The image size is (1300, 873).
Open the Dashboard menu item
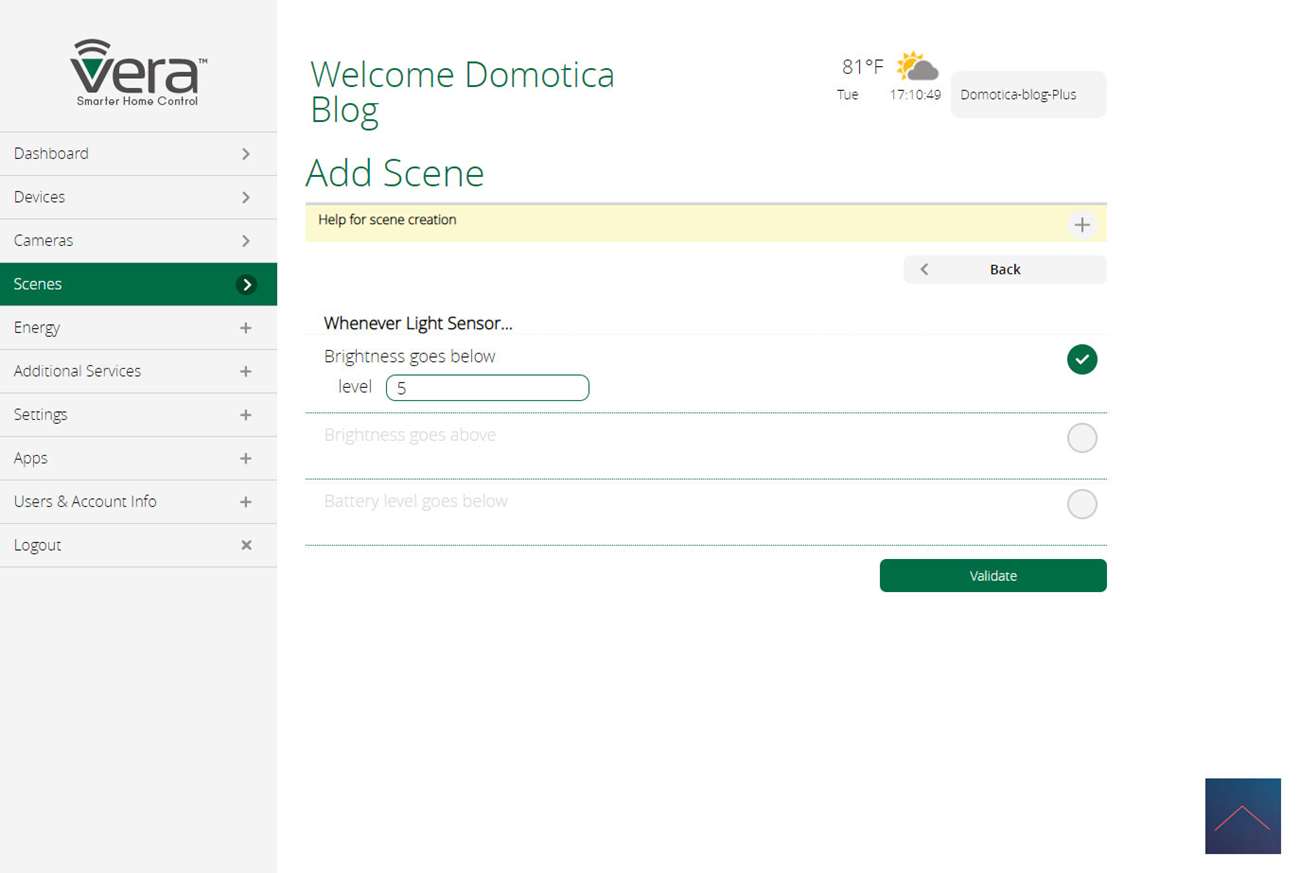138,154
